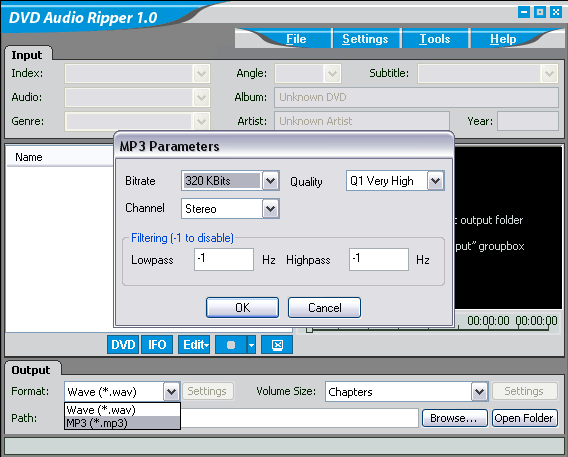This screenshot has height=457, width=568.
Task: Click the Format Settings button
Action: tap(207, 391)
